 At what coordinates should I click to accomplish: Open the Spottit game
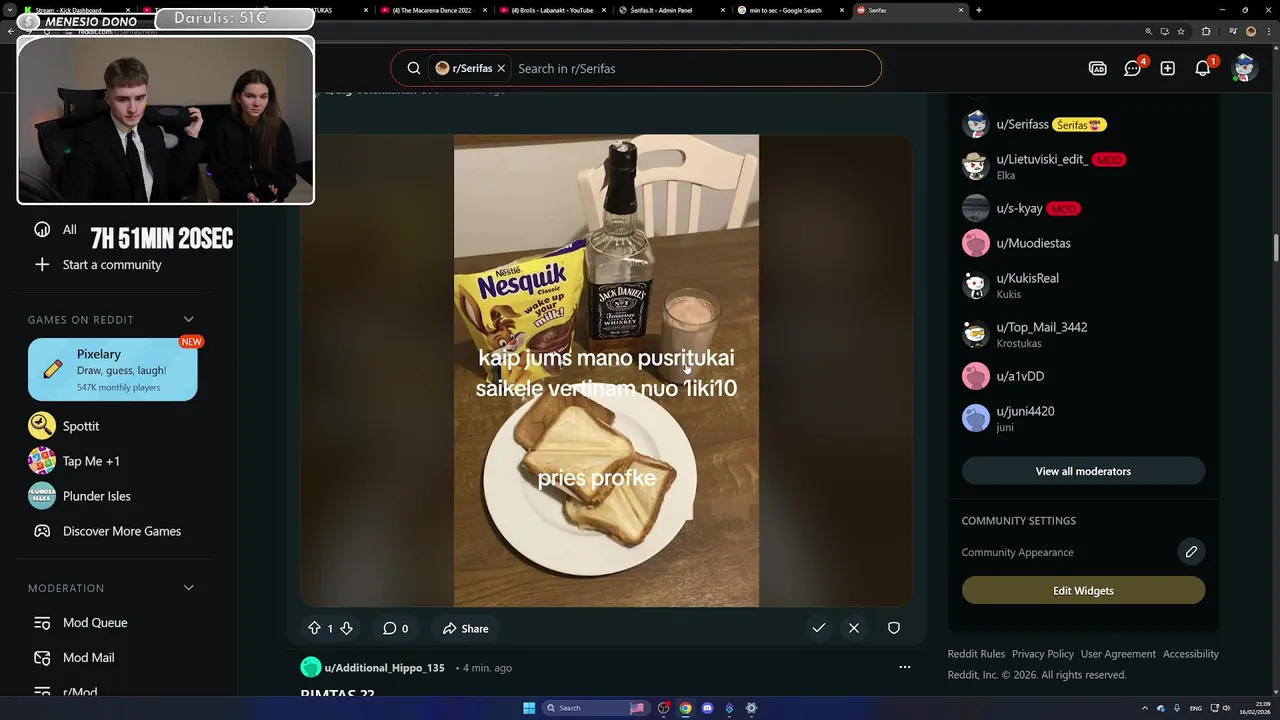tap(81, 426)
